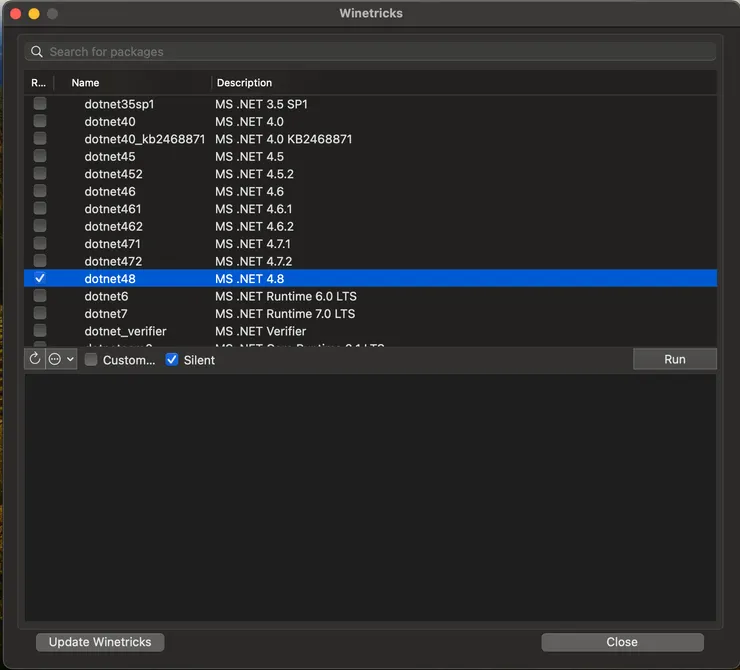Sort by the Name column header
This screenshot has width=740, height=670.
pos(85,83)
